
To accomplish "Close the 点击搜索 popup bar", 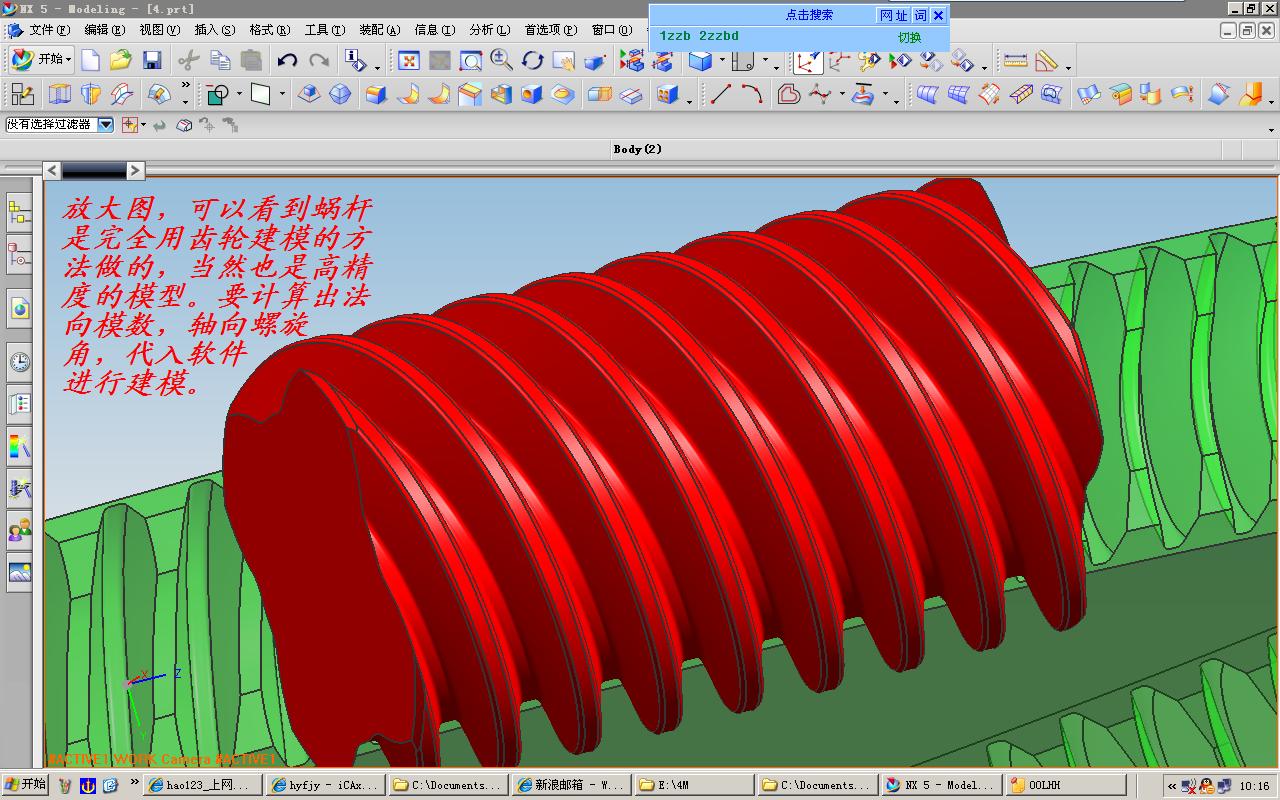I will (938, 15).
